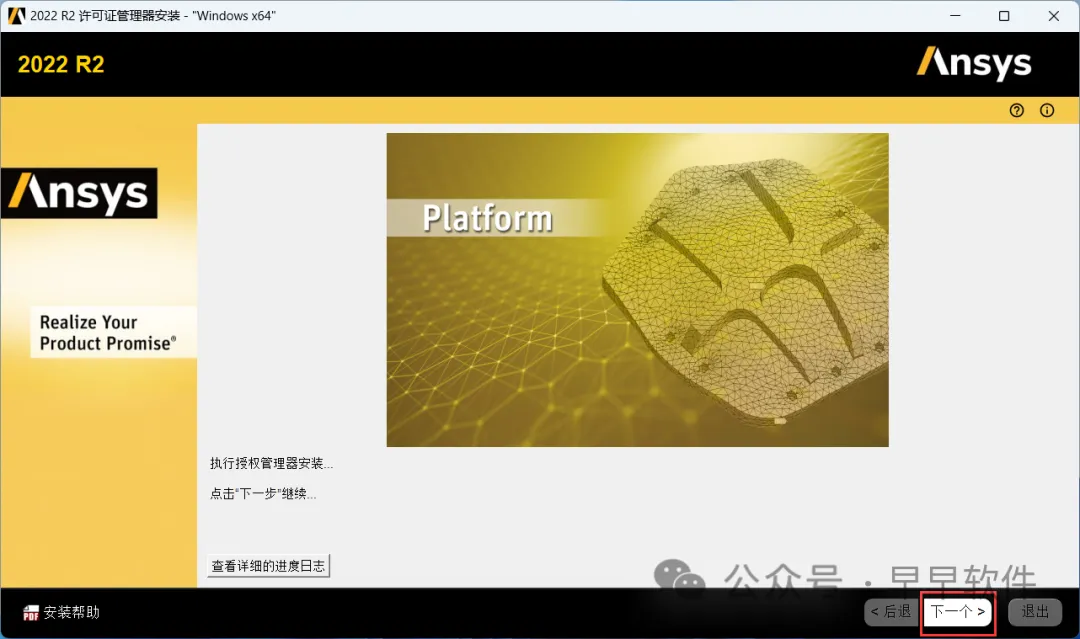Open the 安装帮助 PDF help link
This screenshot has width=1080, height=639.
click(x=61, y=612)
